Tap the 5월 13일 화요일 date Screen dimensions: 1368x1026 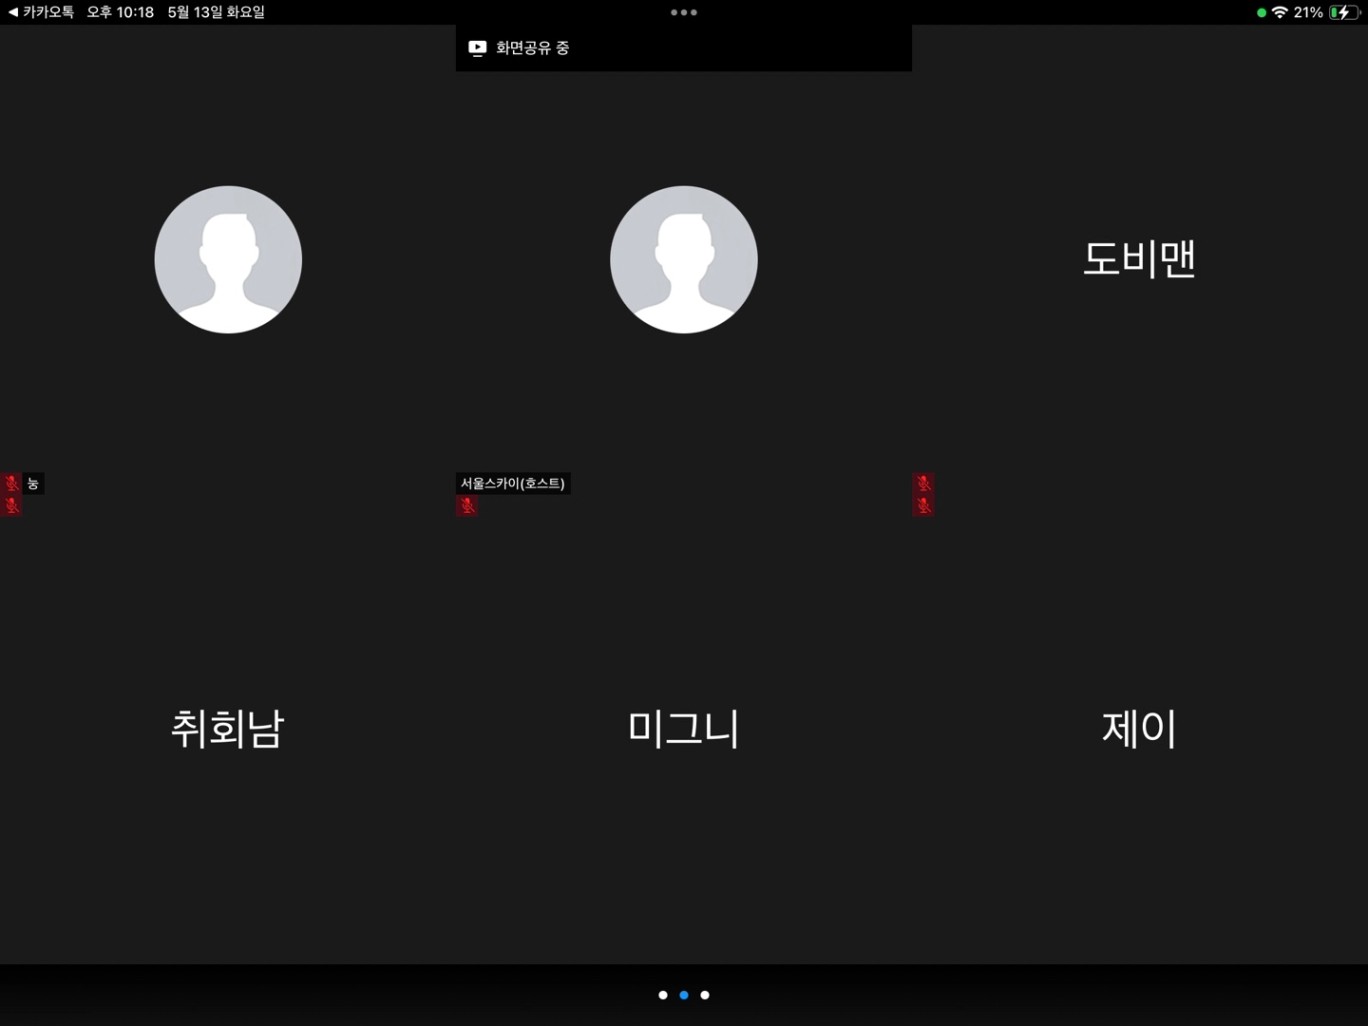(x=216, y=12)
